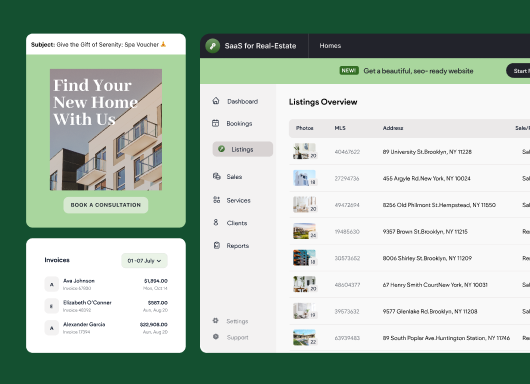This screenshot has width=530, height=384.
Task: Click the Dashboard home icon
Action: click(x=216, y=101)
